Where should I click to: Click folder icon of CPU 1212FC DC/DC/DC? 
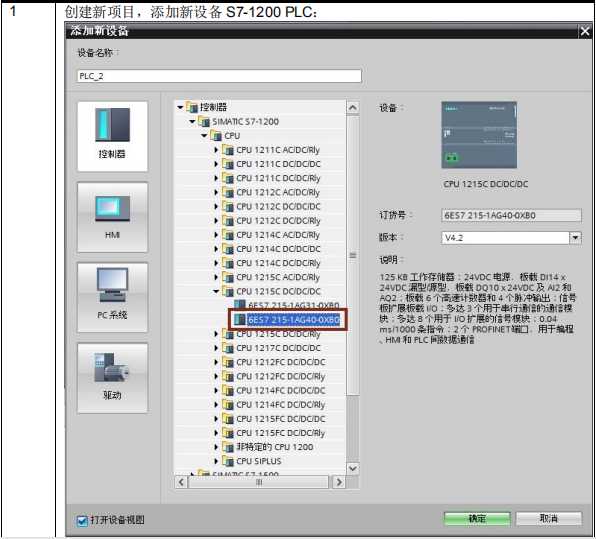click(x=228, y=362)
